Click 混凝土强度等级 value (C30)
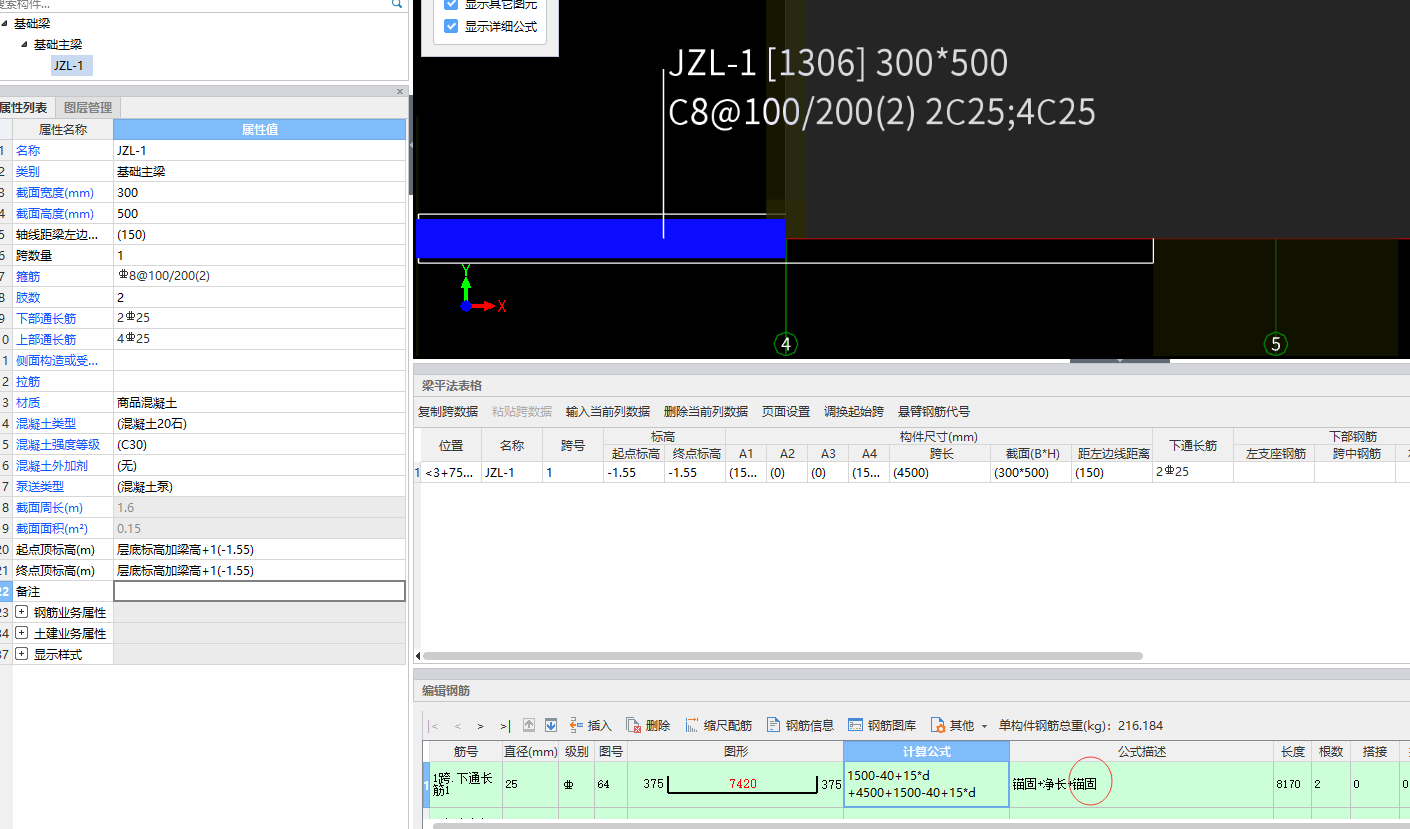 260,444
